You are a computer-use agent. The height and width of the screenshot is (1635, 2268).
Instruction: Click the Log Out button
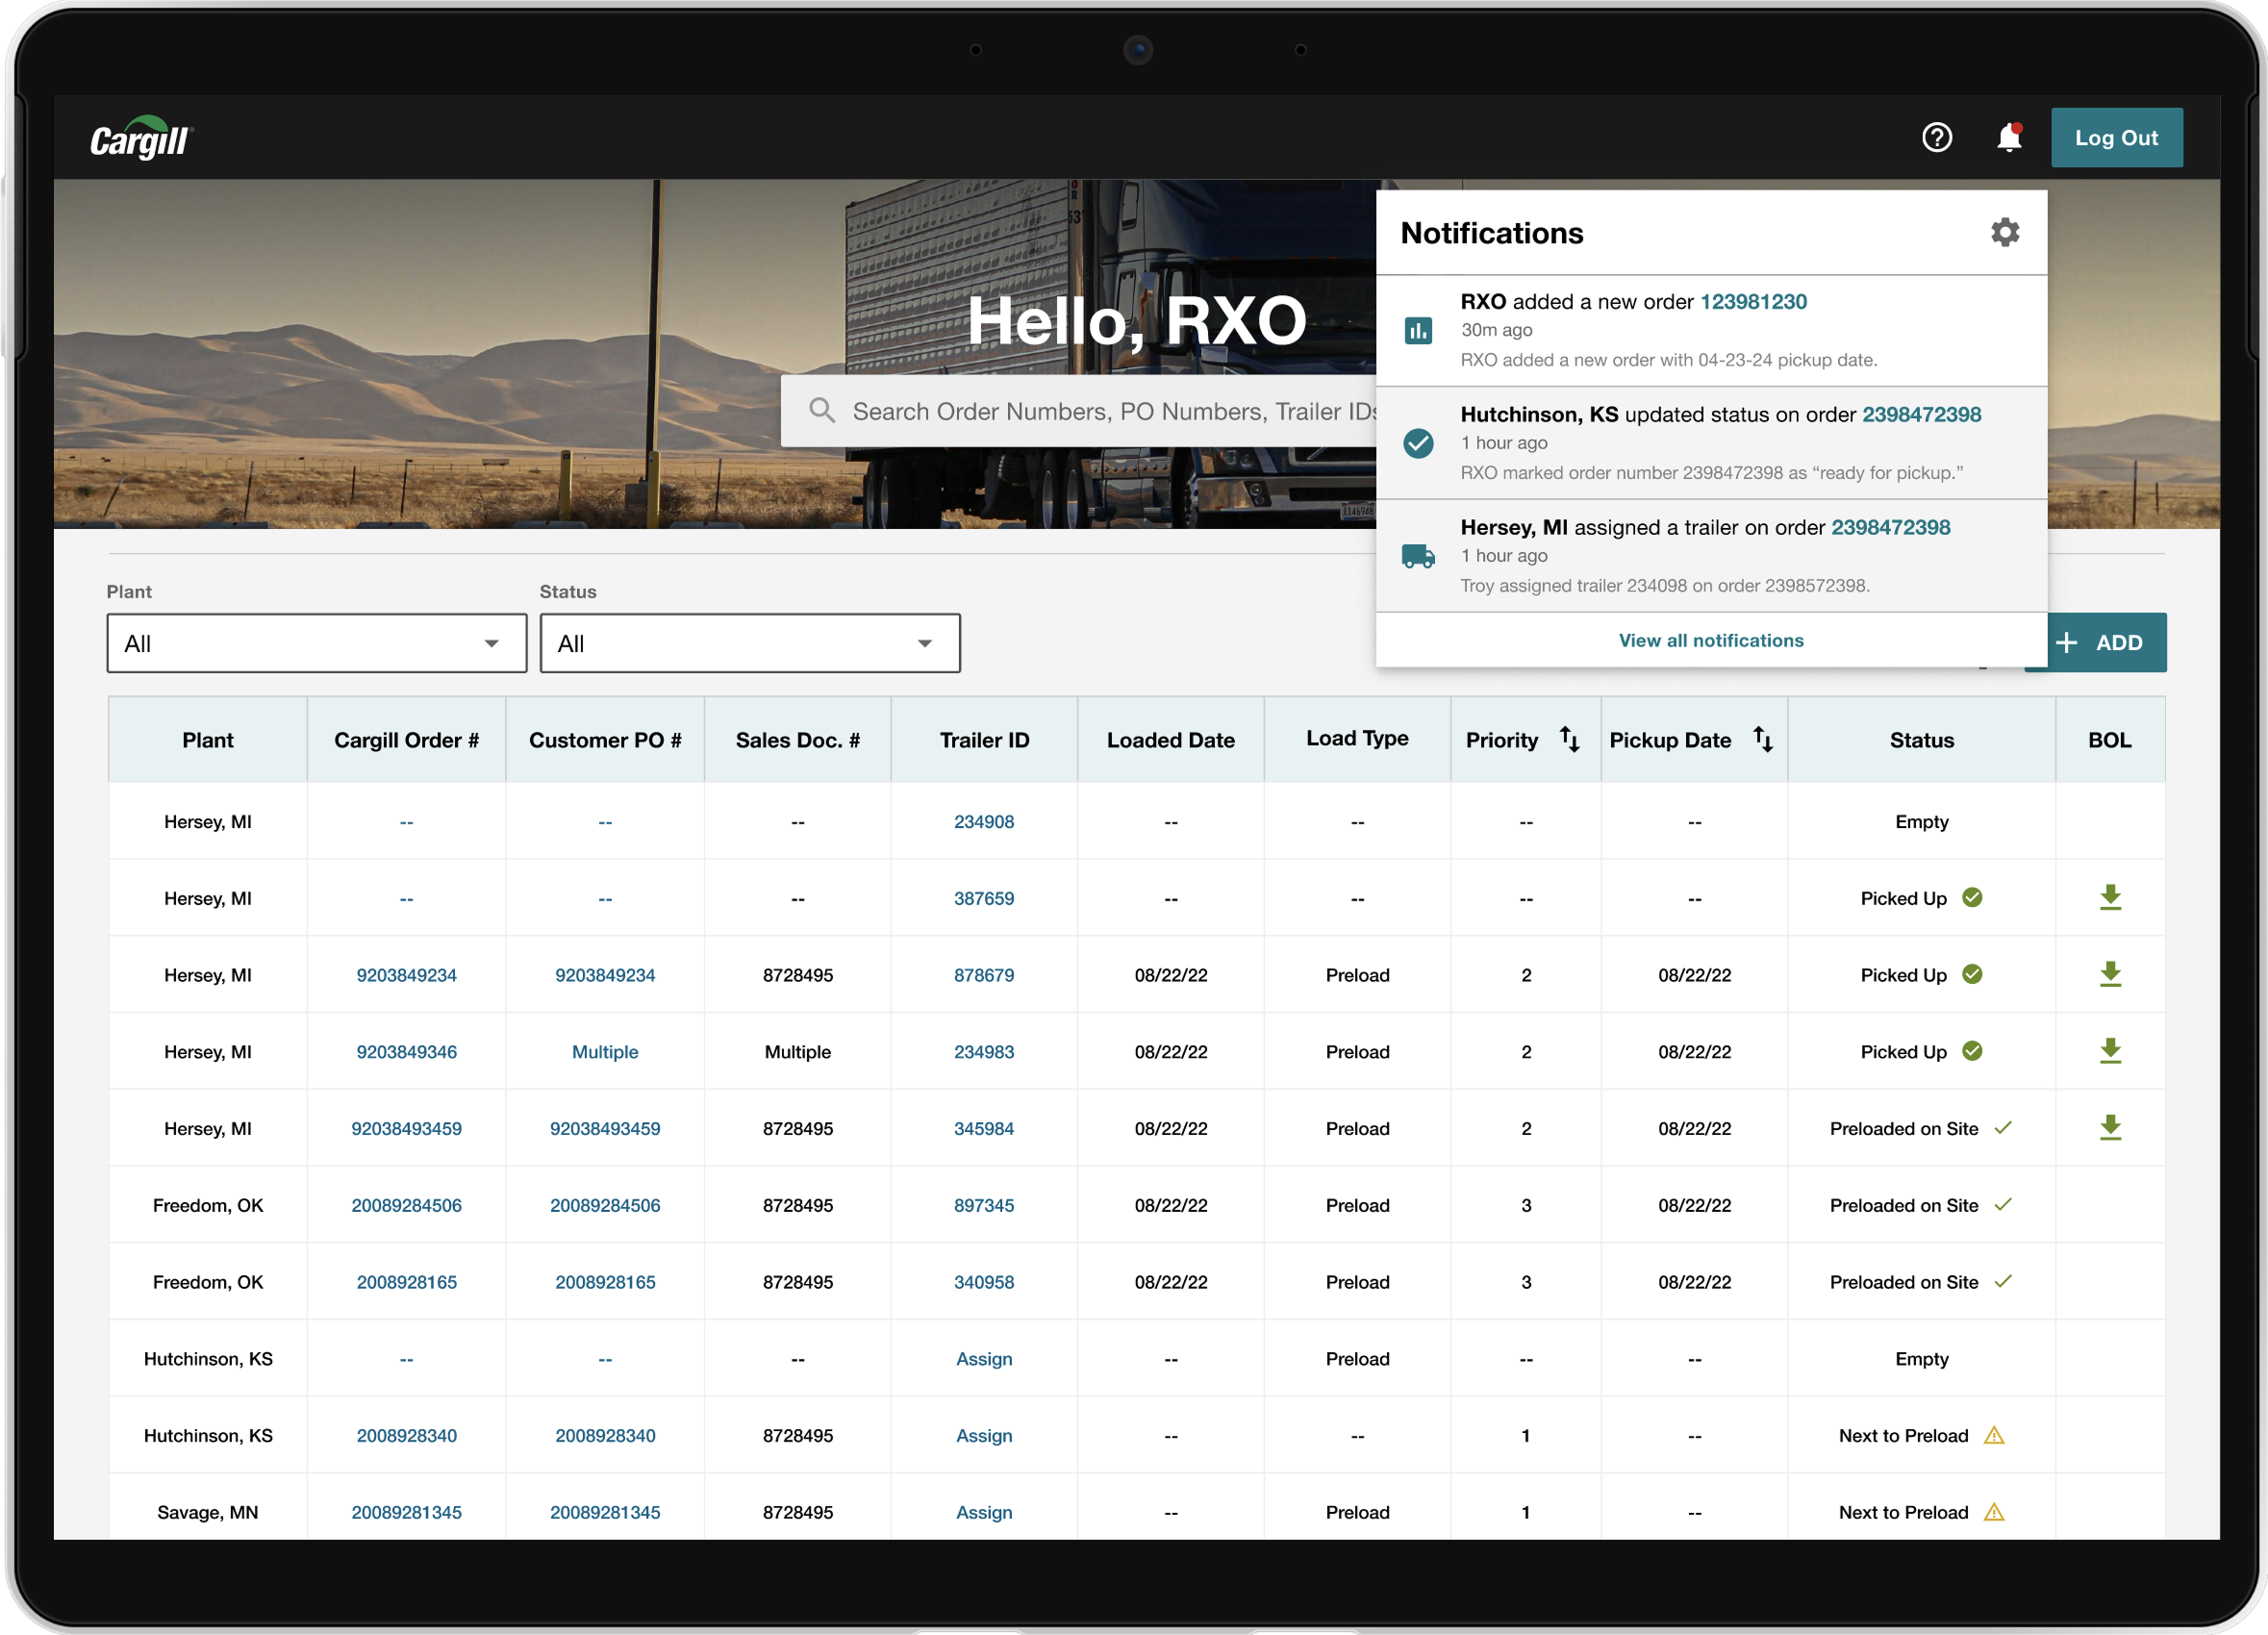[2116, 138]
